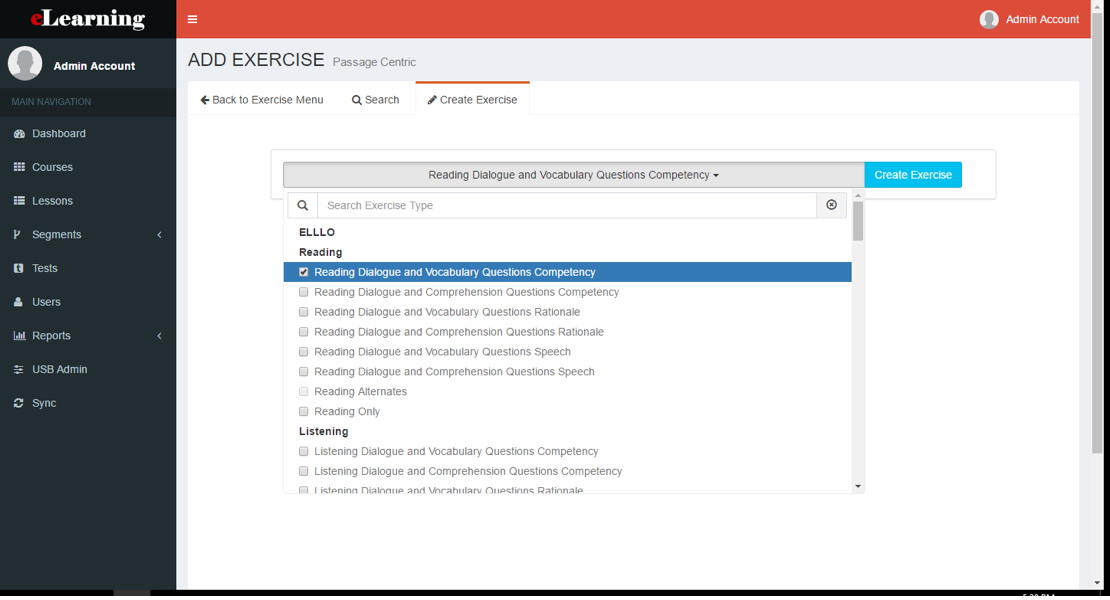This screenshot has width=1110, height=600.
Task: Toggle the hamburger menu icon
Action: click(x=192, y=18)
